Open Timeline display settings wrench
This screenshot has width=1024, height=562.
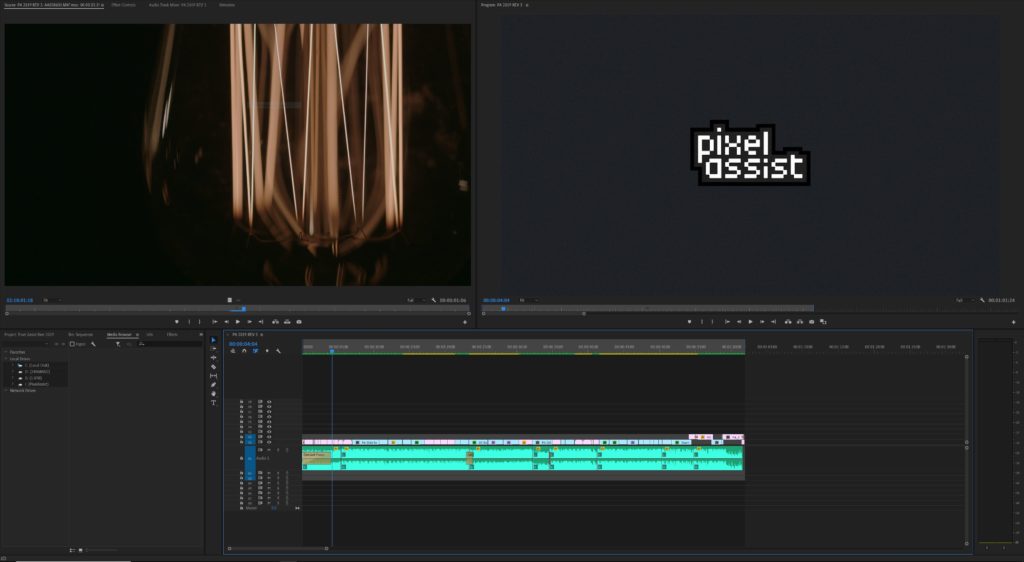(x=278, y=351)
